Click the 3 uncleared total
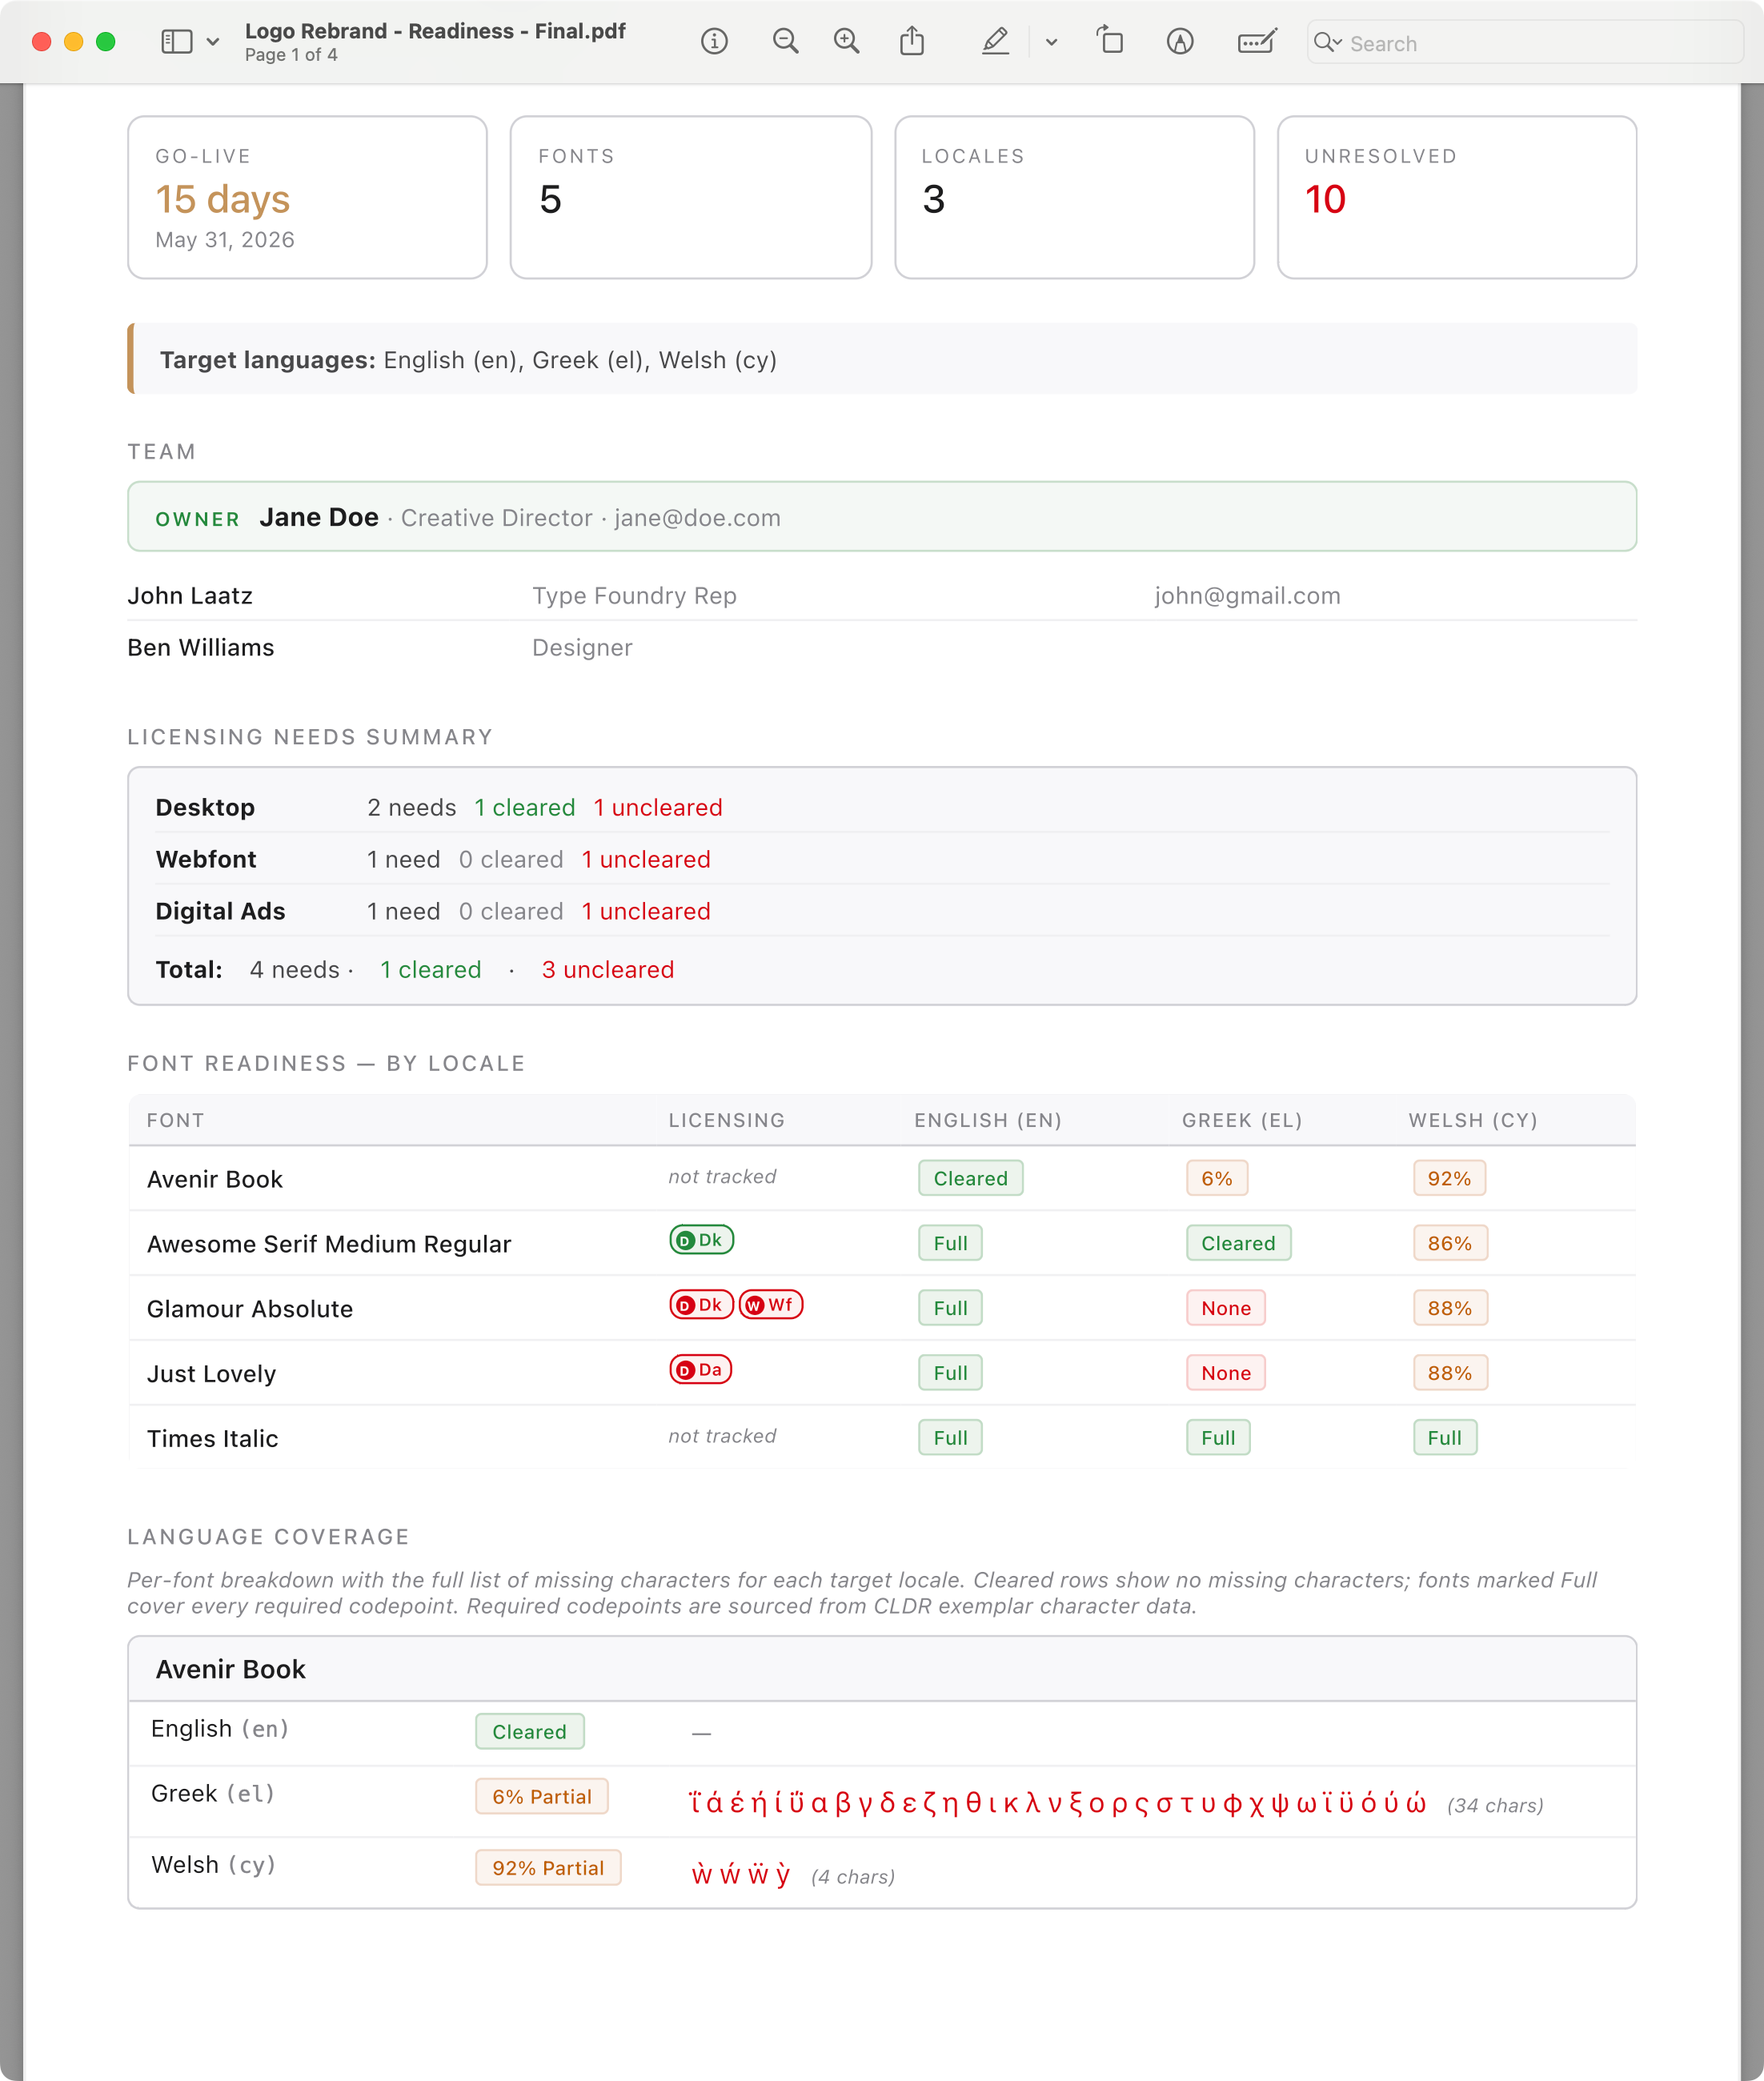1764x2081 pixels. [x=608, y=969]
